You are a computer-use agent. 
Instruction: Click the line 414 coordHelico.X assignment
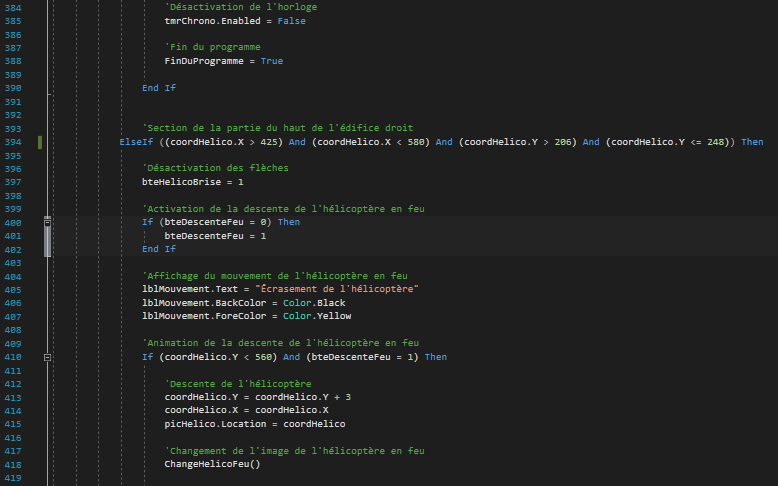(246, 410)
